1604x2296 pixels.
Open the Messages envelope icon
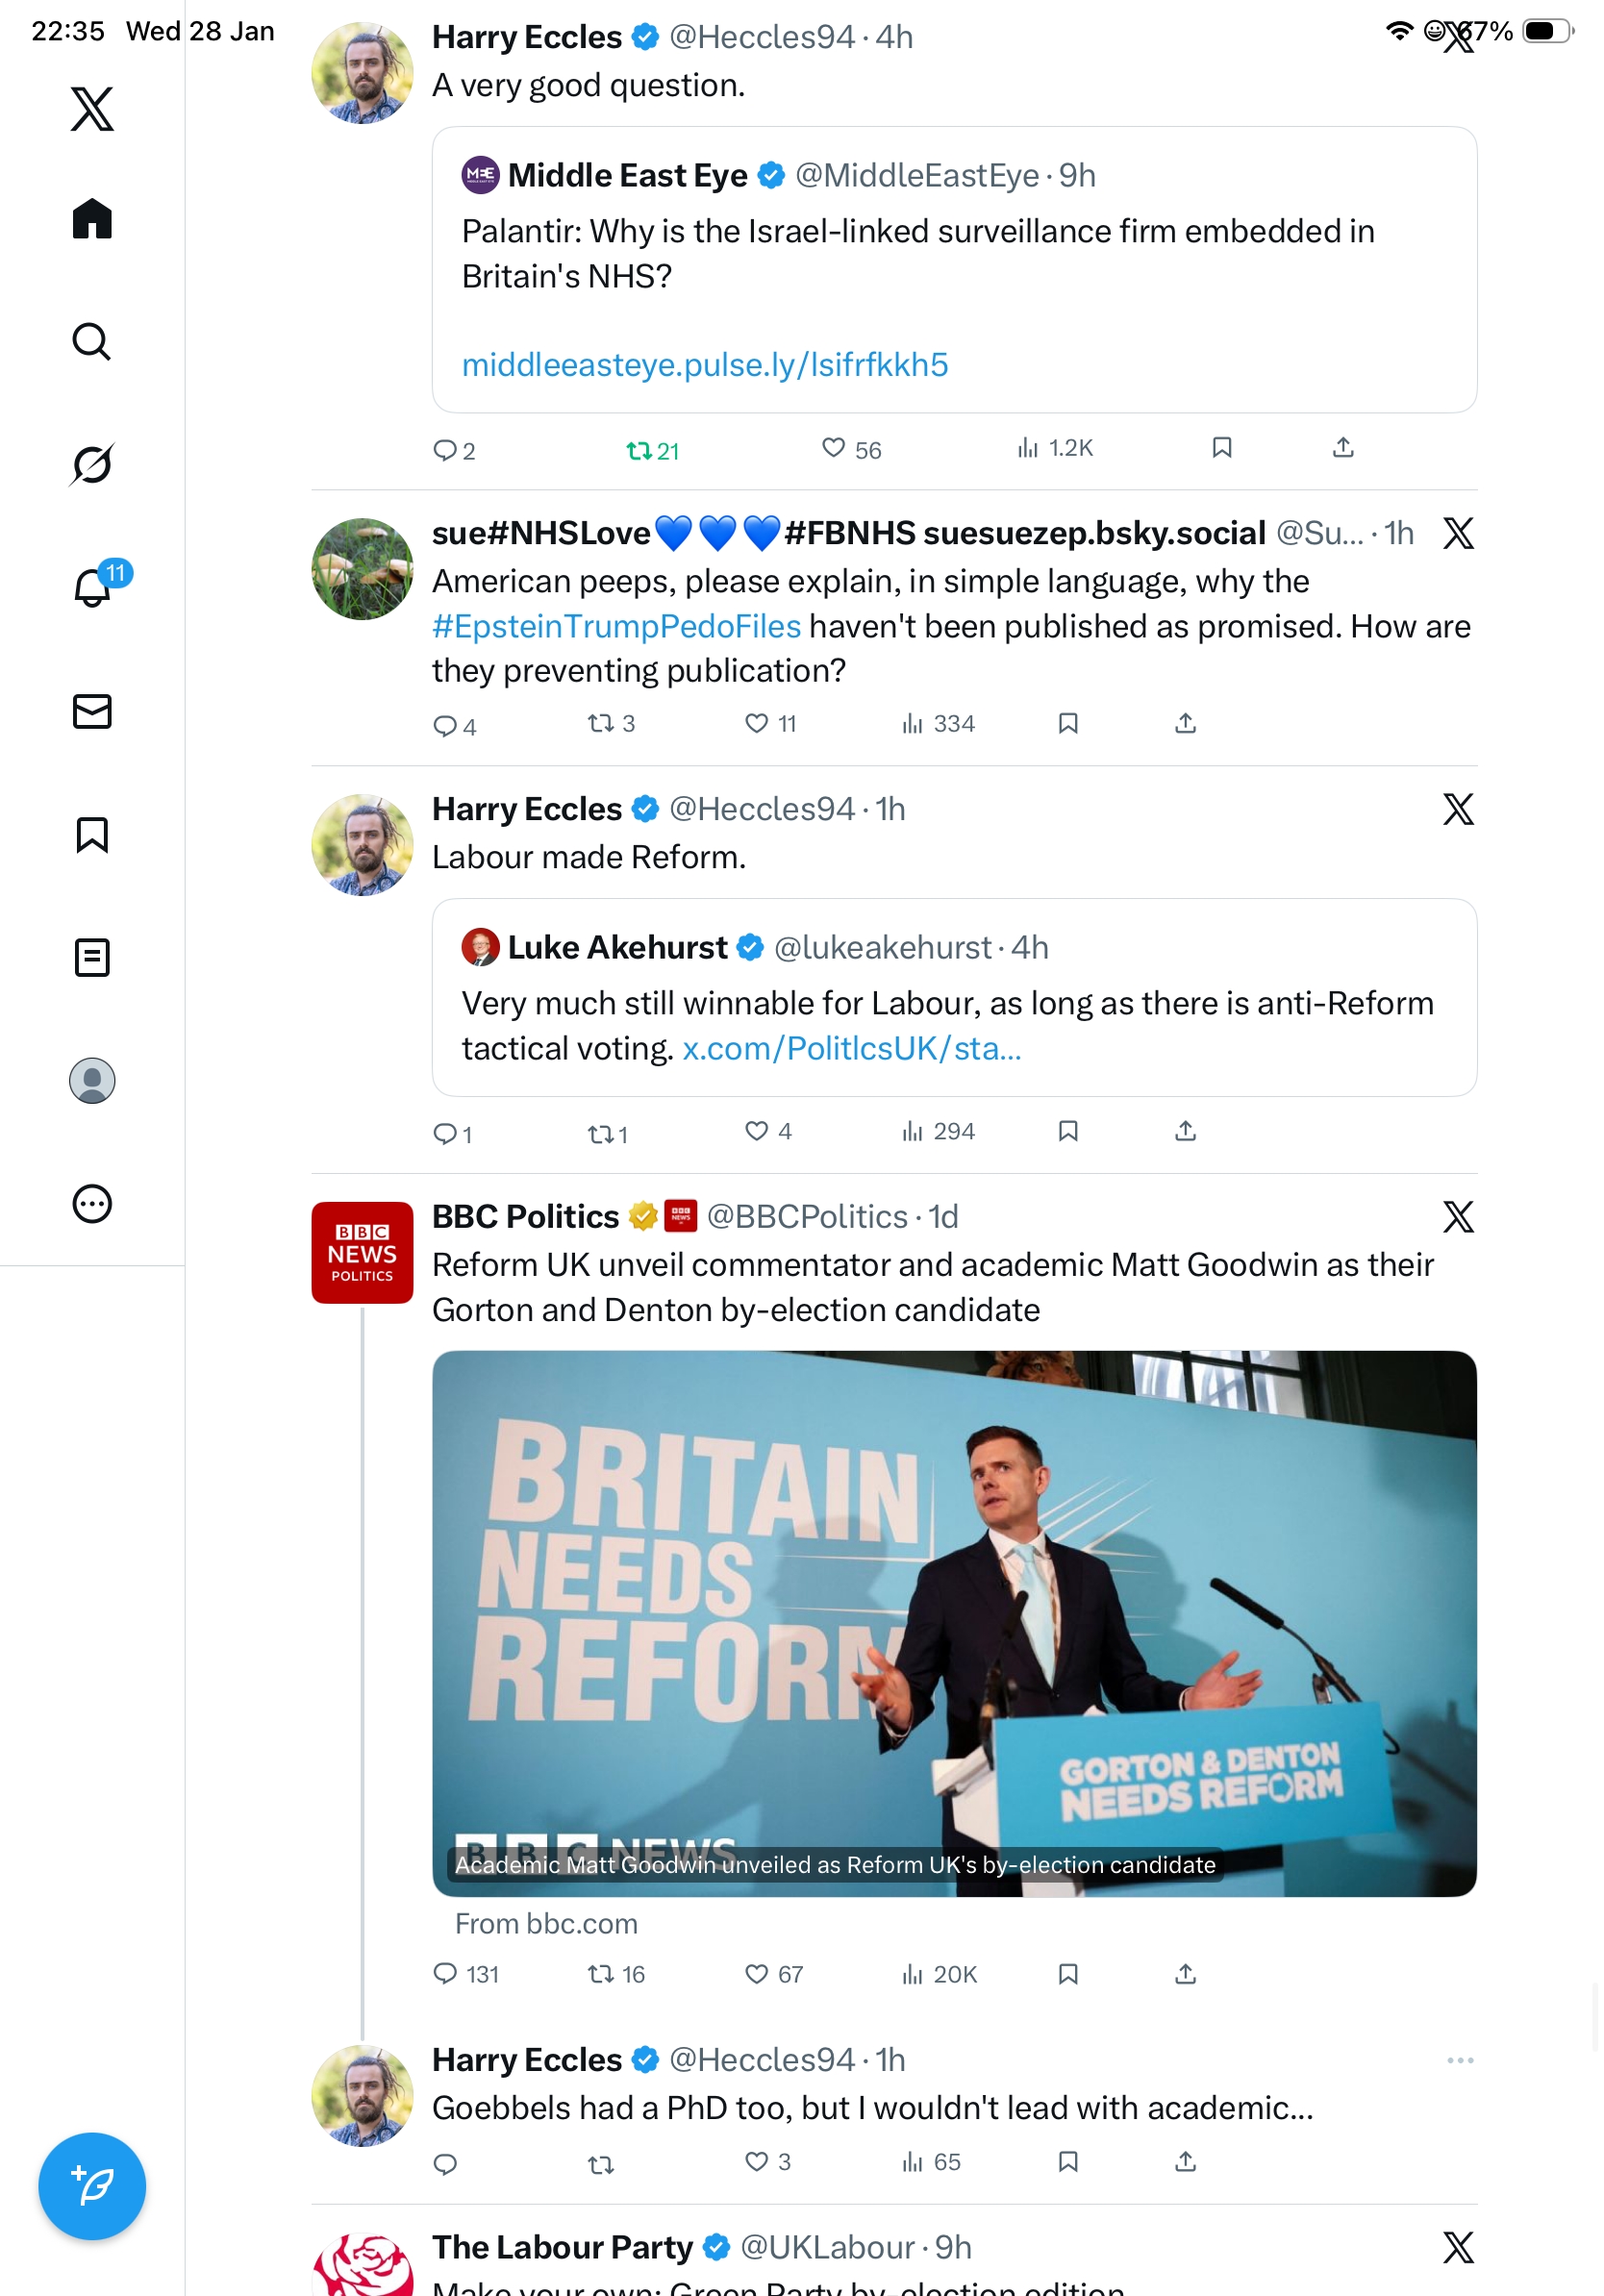tap(92, 711)
